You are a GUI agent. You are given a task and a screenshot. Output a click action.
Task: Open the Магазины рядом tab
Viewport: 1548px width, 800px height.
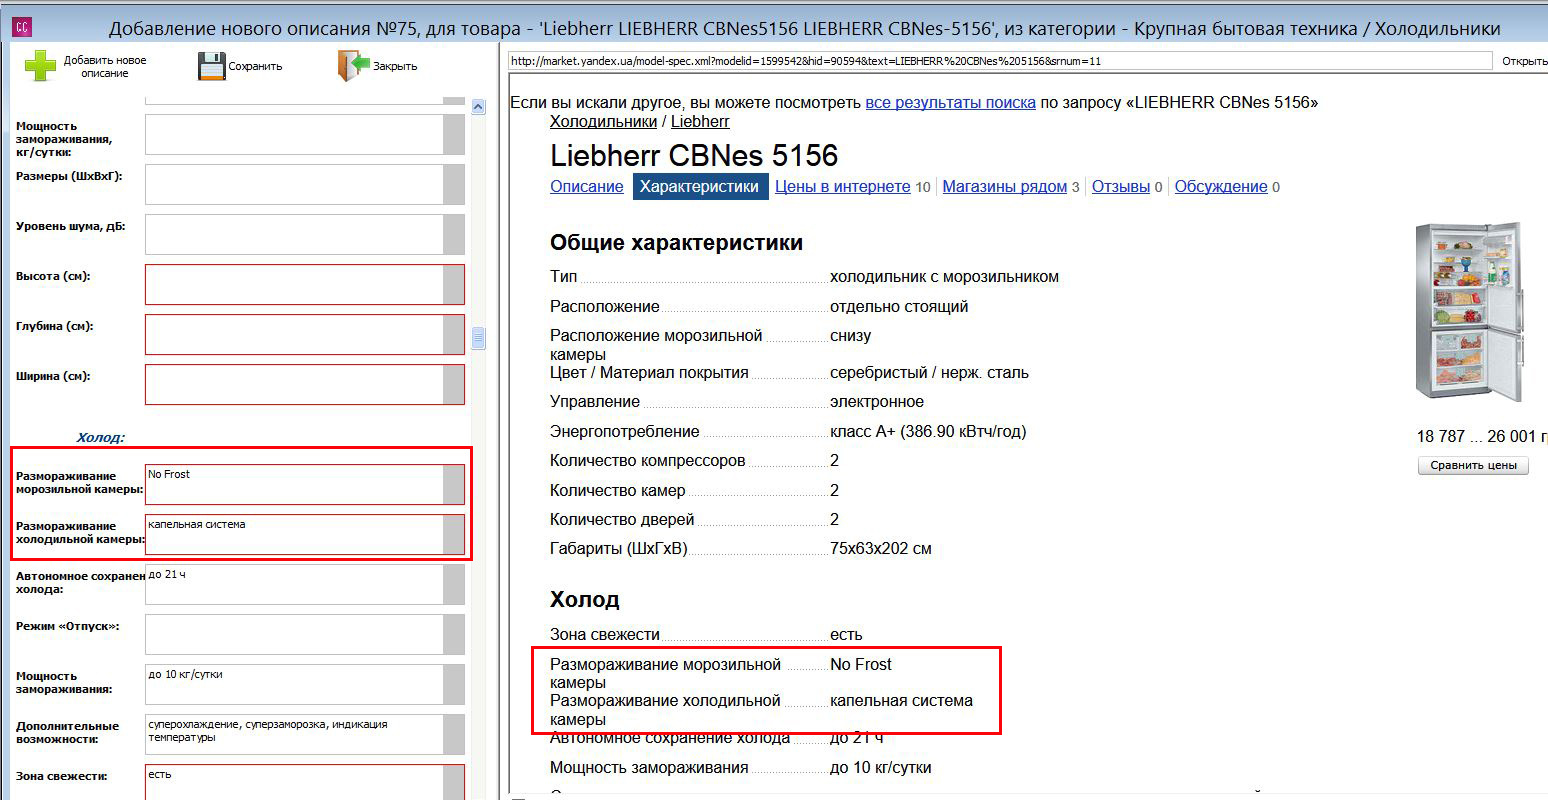pyautogui.click(x=1004, y=186)
